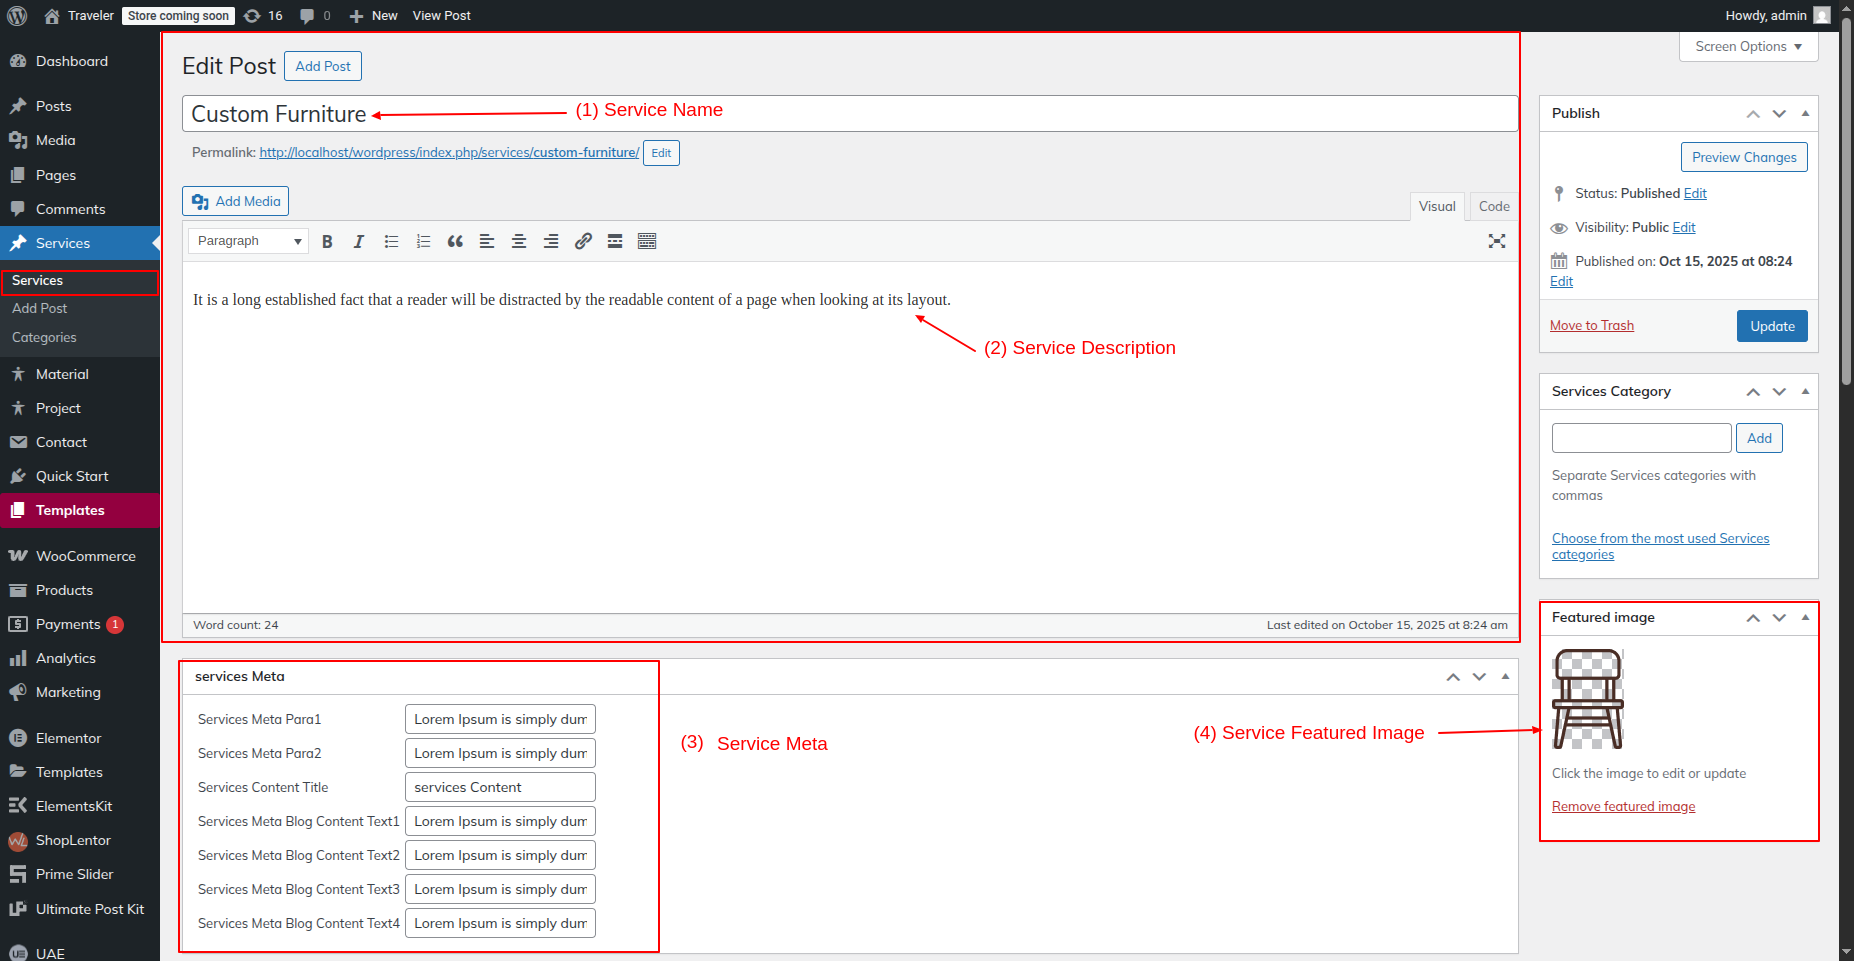The height and width of the screenshot is (961, 1854).
Task: Move Services Category panel down
Action: (1779, 392)
